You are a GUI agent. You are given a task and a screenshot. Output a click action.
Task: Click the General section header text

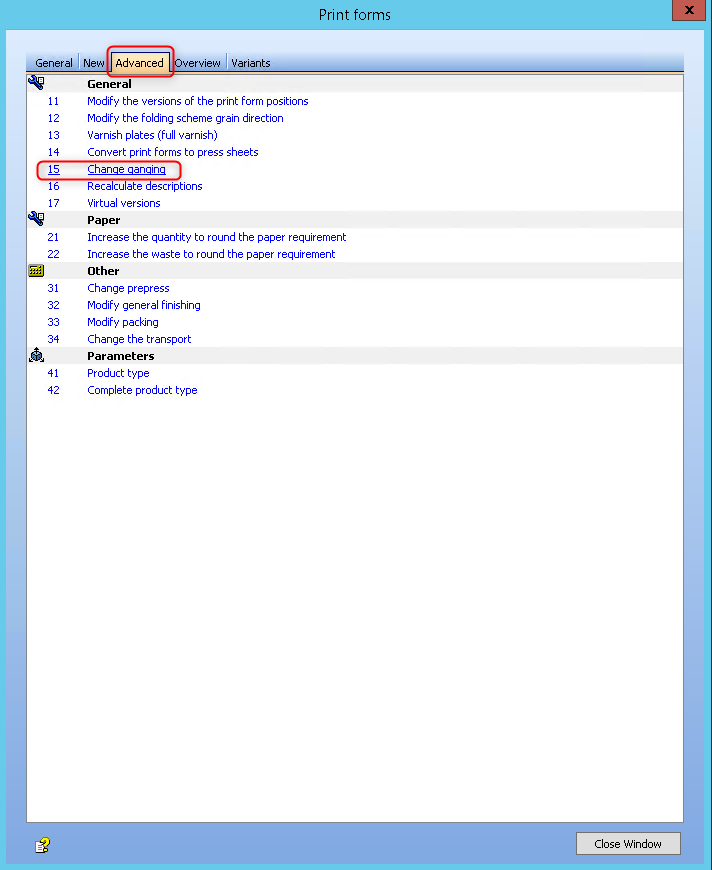point(109,84)
